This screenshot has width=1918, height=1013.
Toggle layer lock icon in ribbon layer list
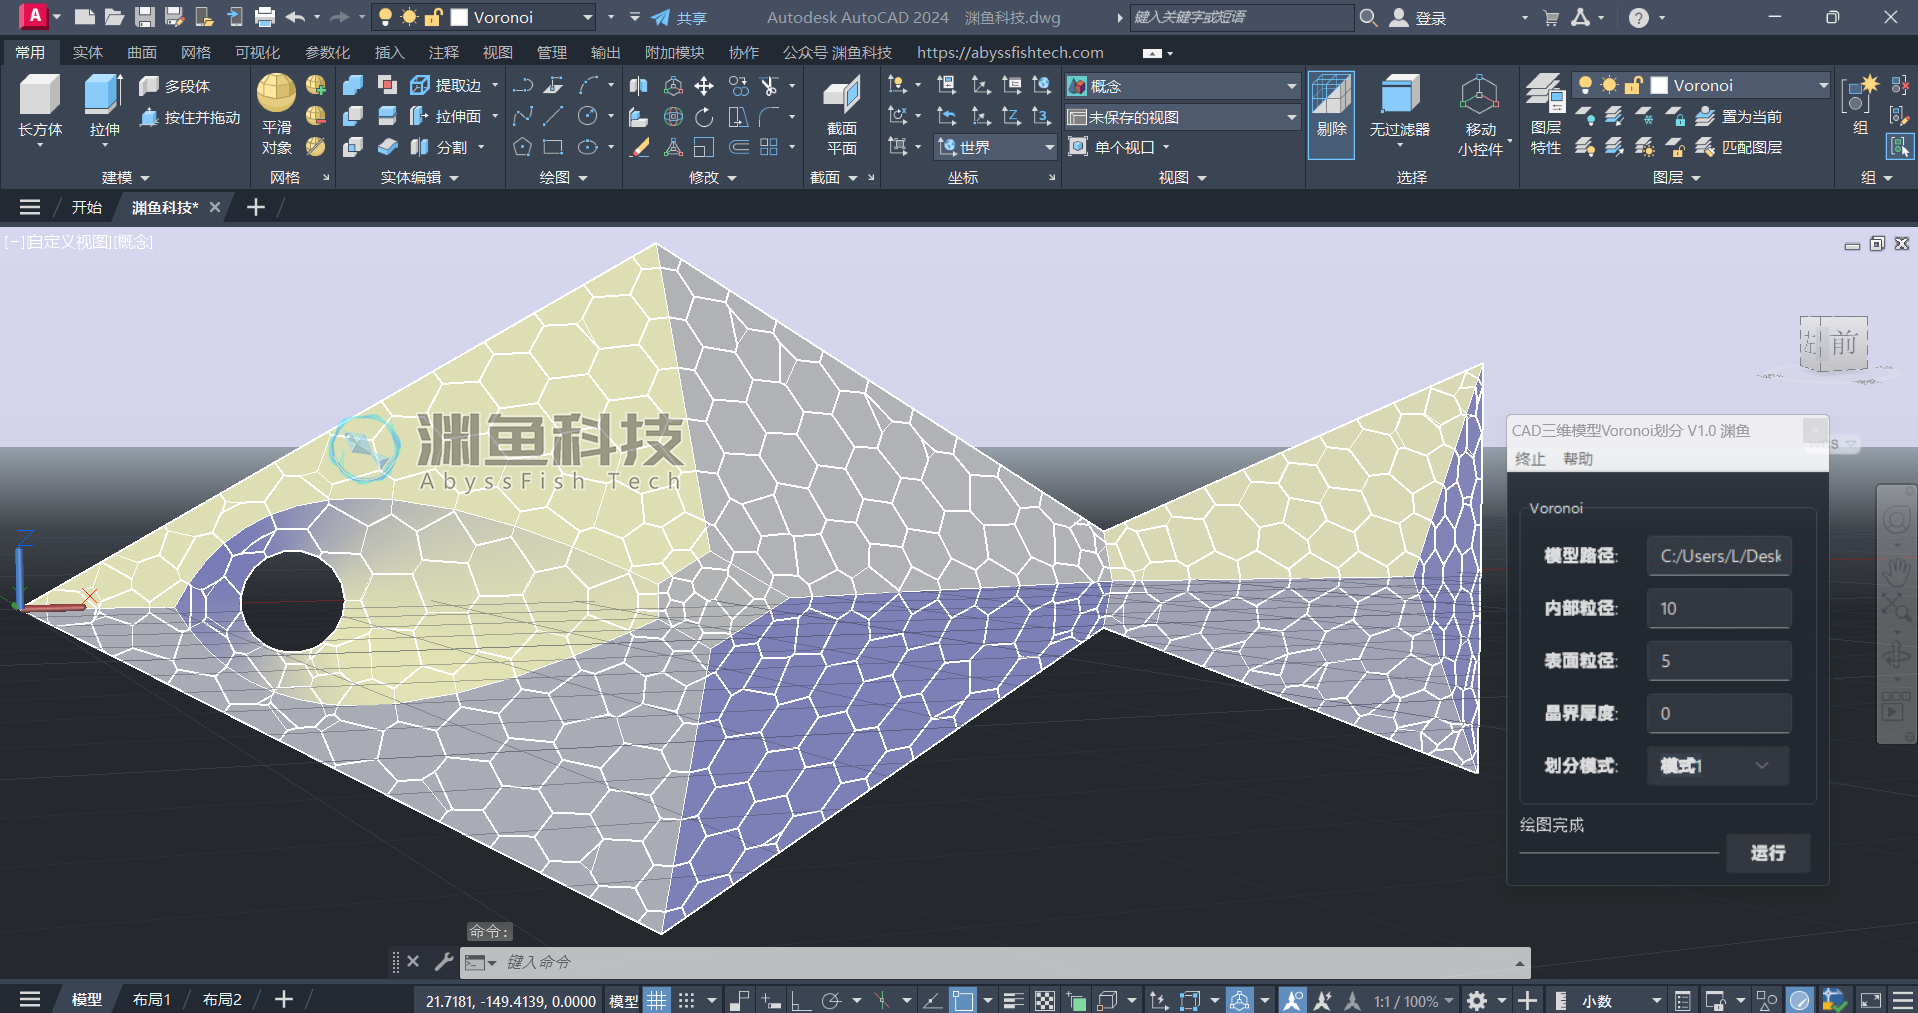pos(1633,86)
